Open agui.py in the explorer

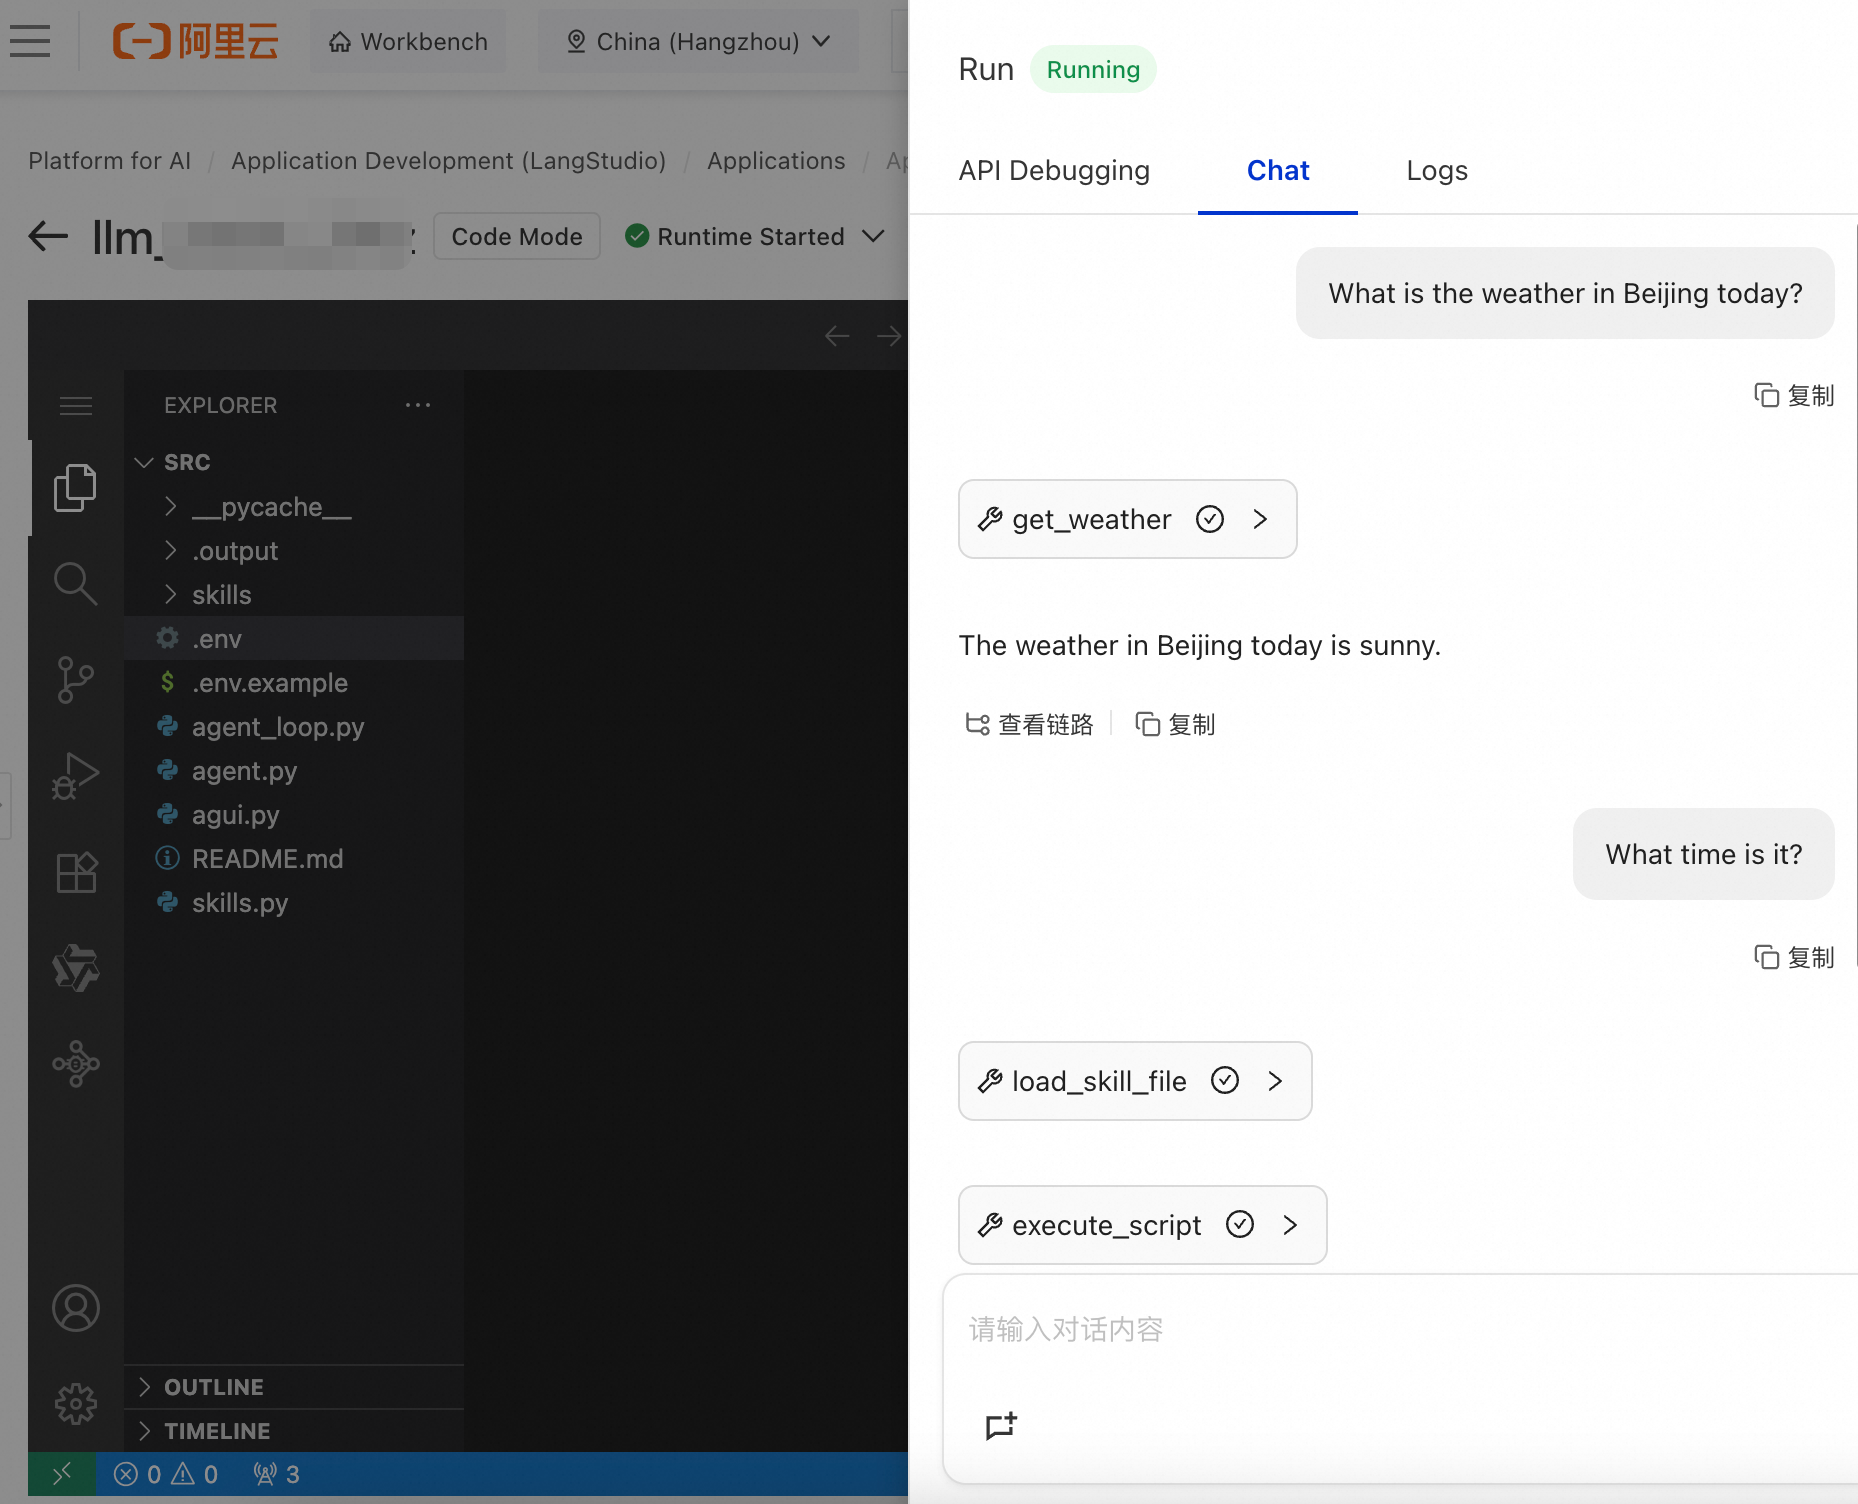pos(294,815)
